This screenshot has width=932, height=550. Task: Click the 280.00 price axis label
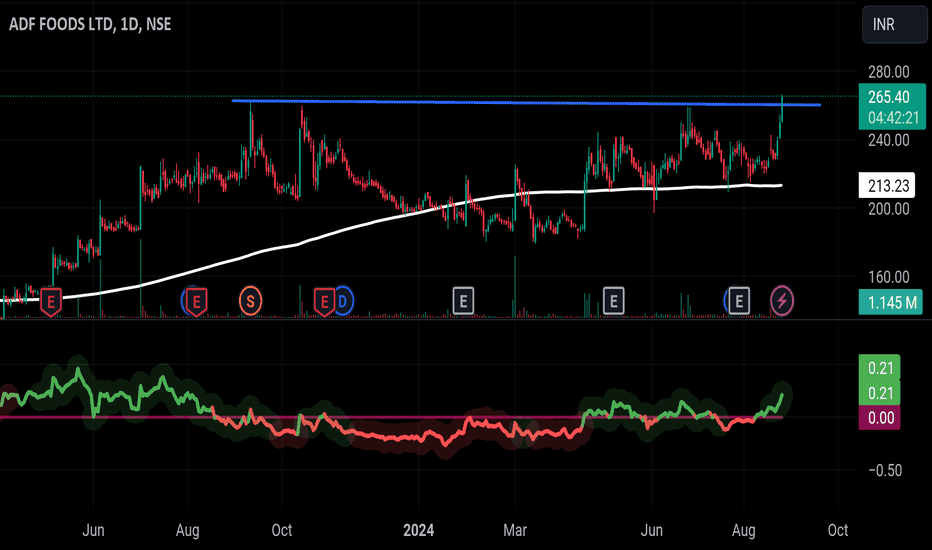(x=888, y=73)
